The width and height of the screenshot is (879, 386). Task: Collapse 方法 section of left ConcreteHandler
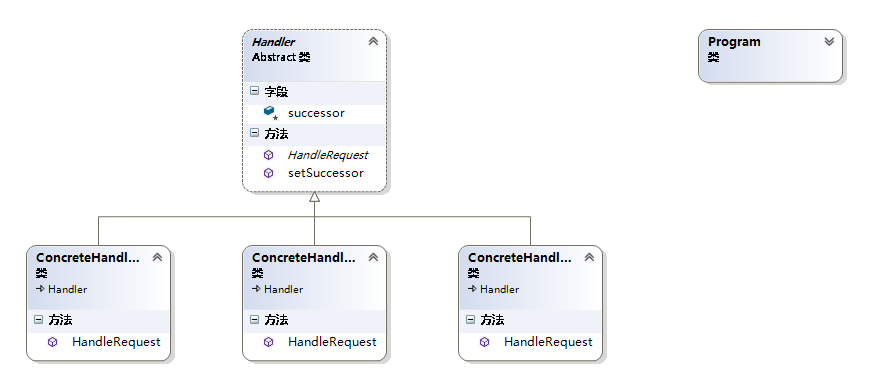point(38,319)
